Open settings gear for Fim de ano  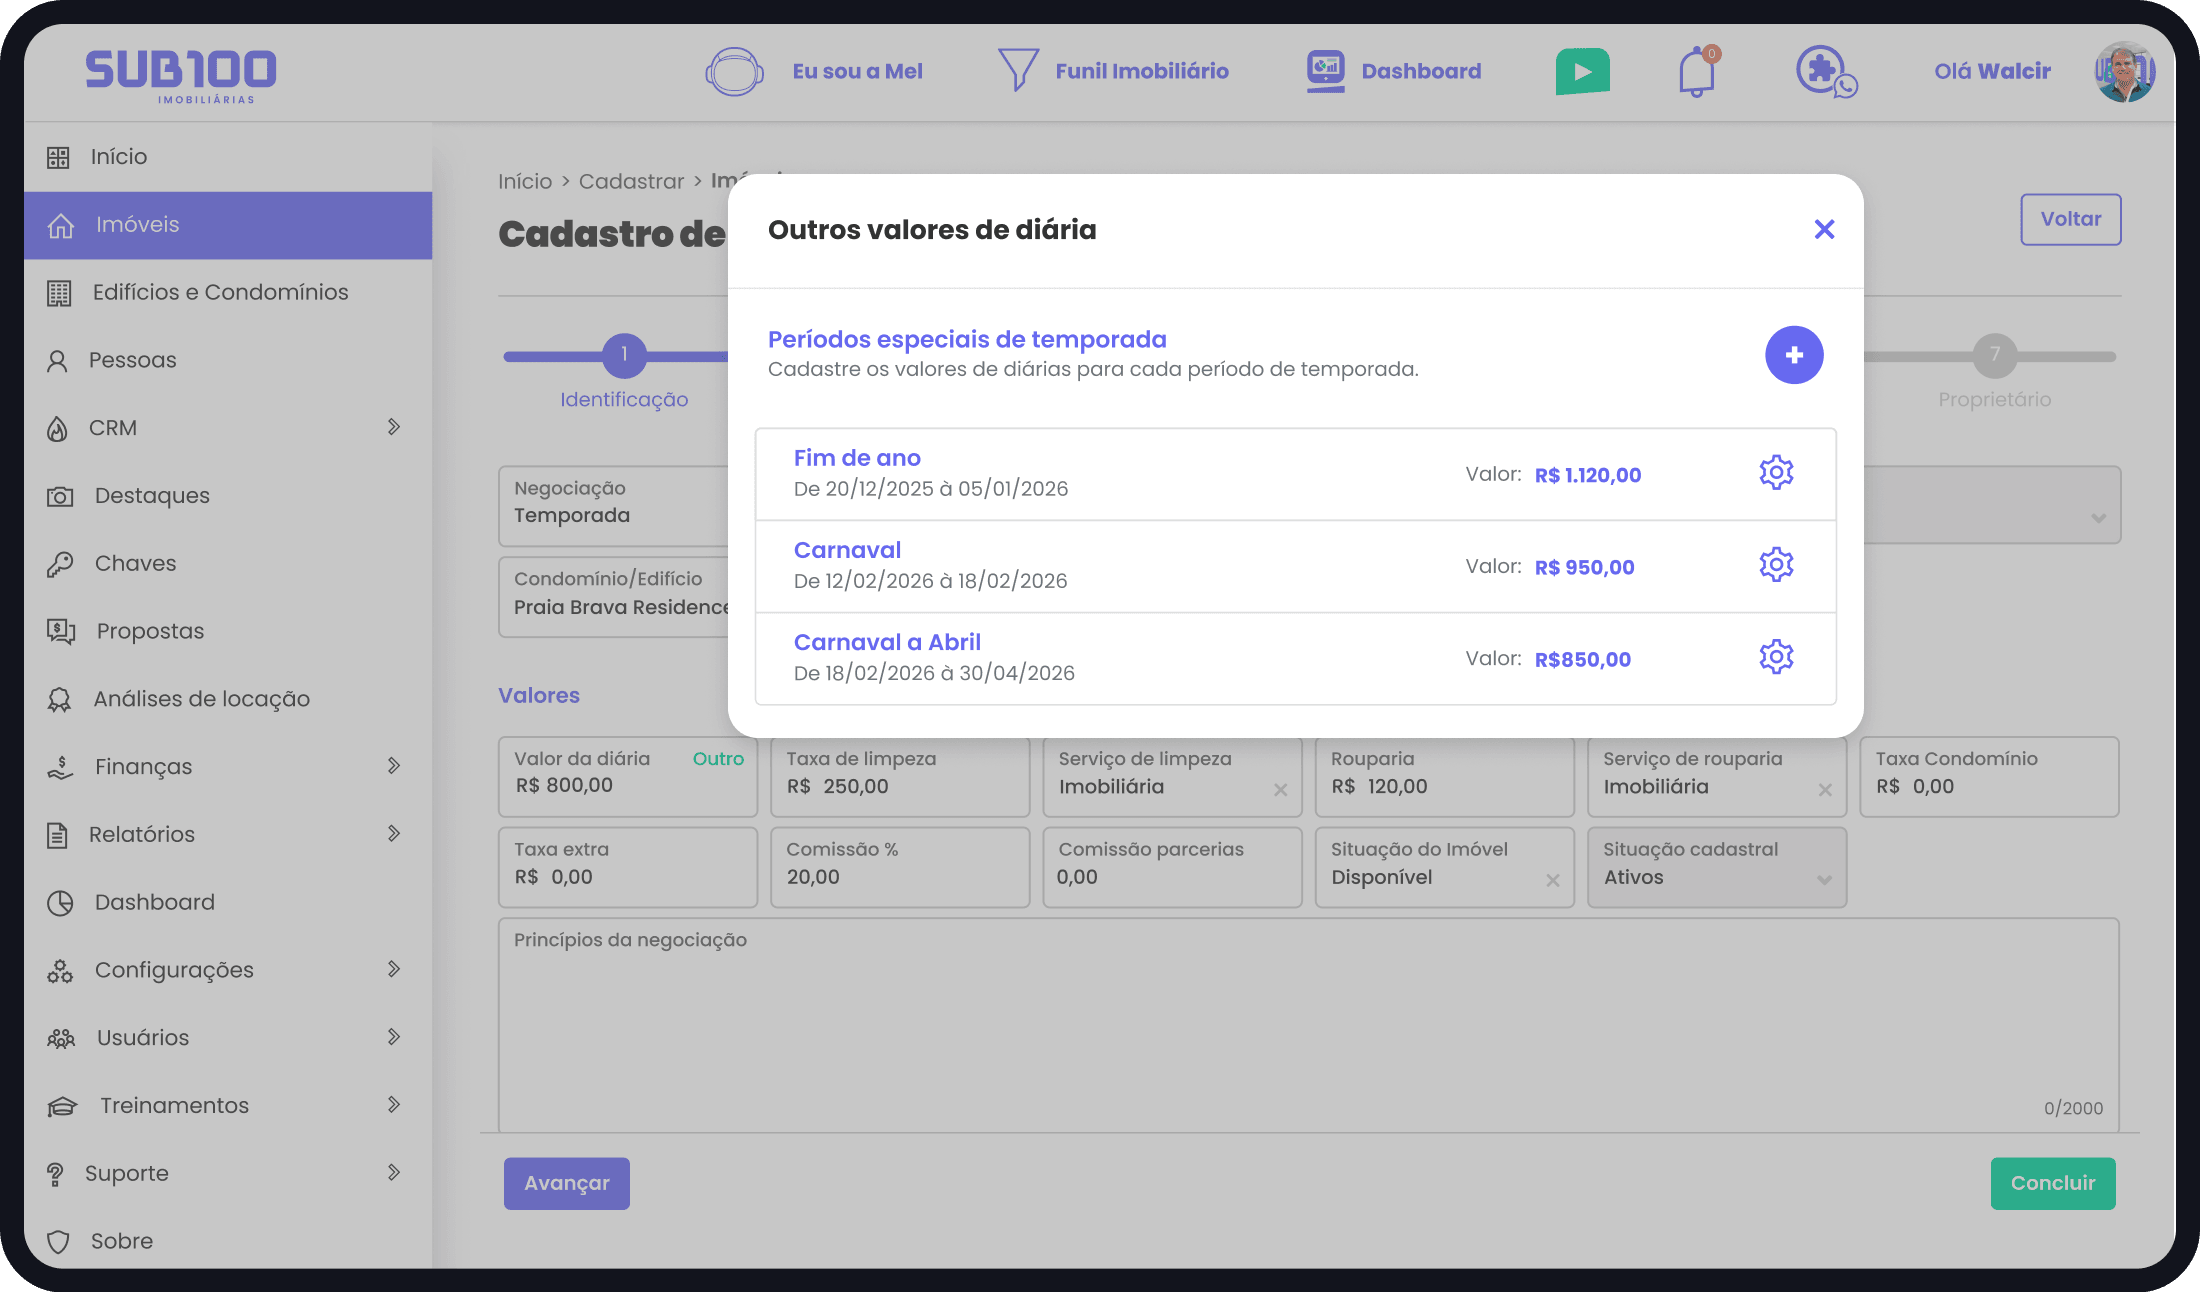coord(1776,473)
